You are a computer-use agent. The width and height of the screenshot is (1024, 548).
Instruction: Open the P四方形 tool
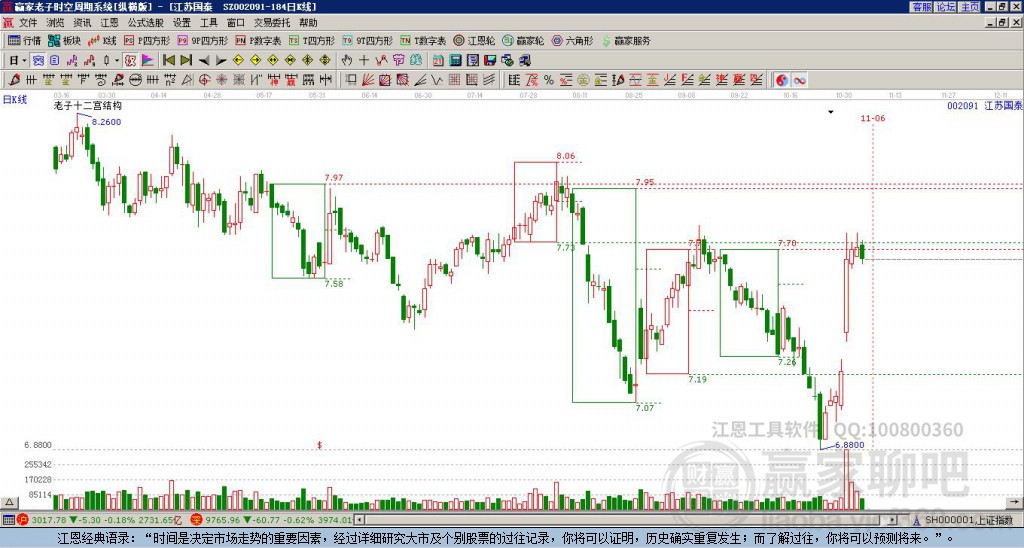point(147,40)
